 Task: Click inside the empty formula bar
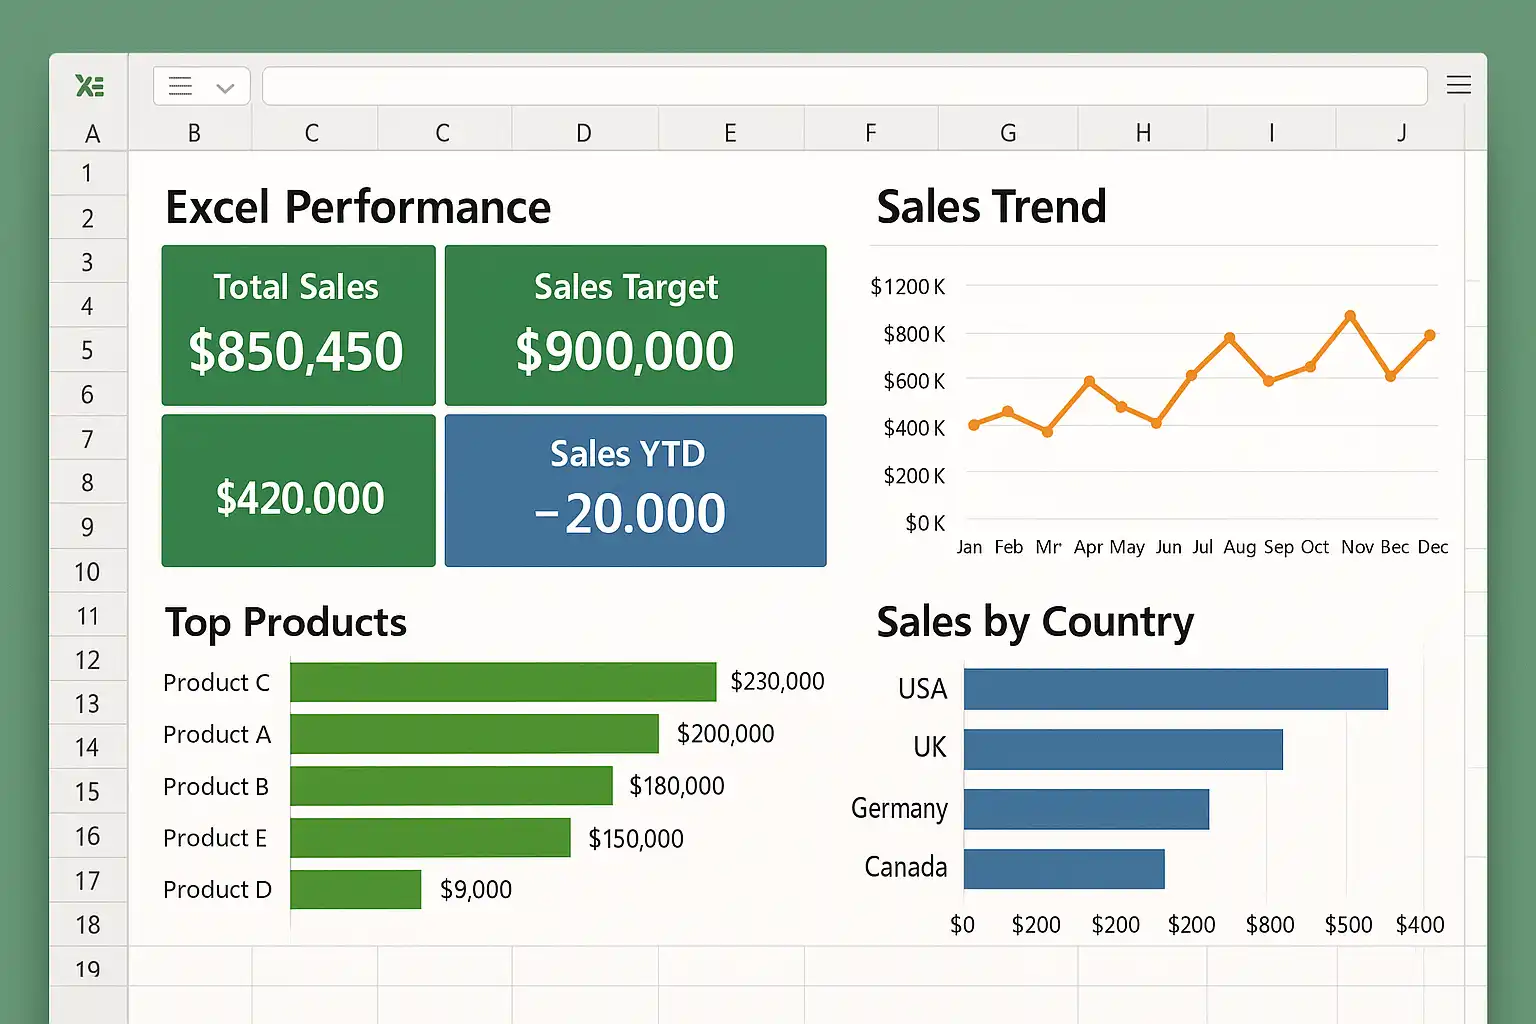(x=843, y=86)
